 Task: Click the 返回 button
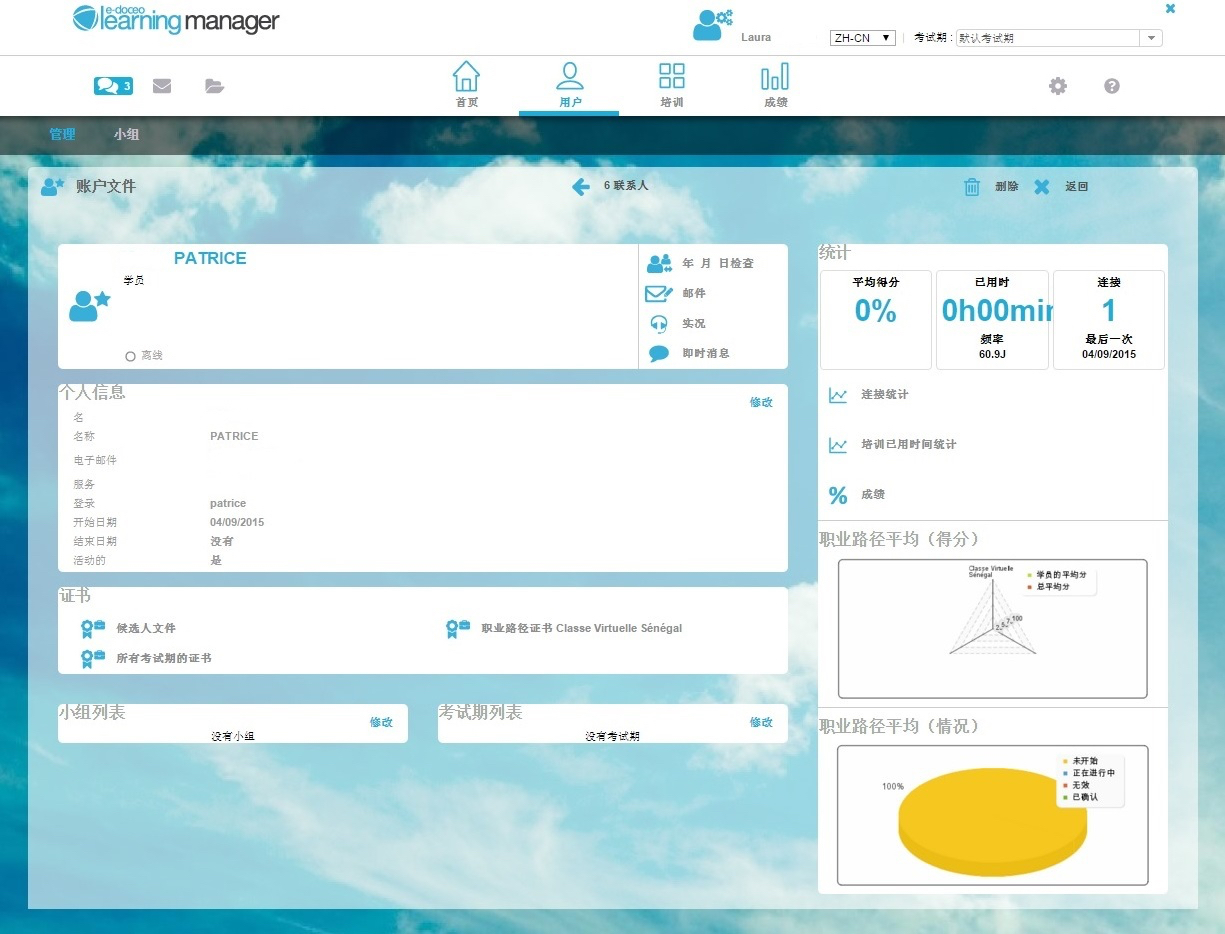[1075, 187]
